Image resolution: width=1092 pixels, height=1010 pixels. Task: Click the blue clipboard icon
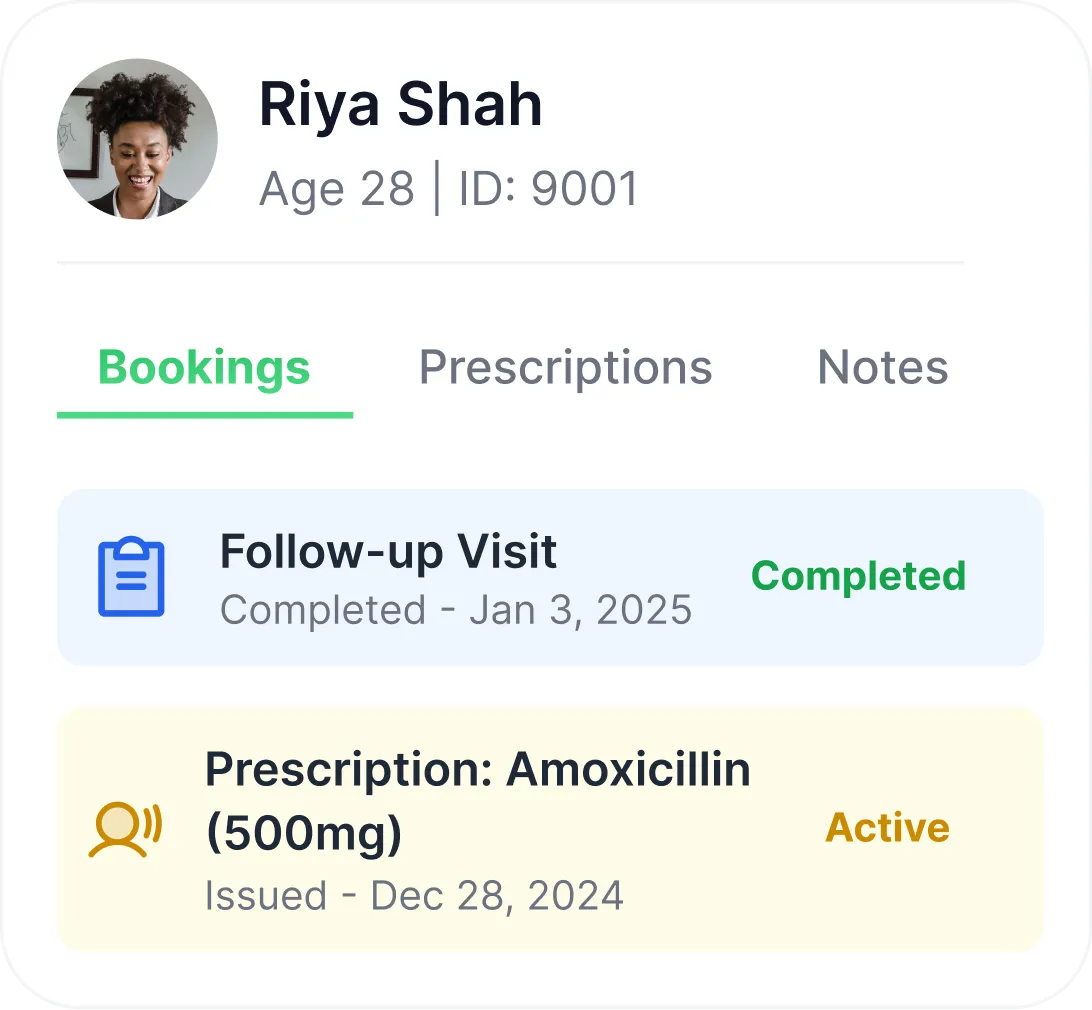(x=131, y=577)
